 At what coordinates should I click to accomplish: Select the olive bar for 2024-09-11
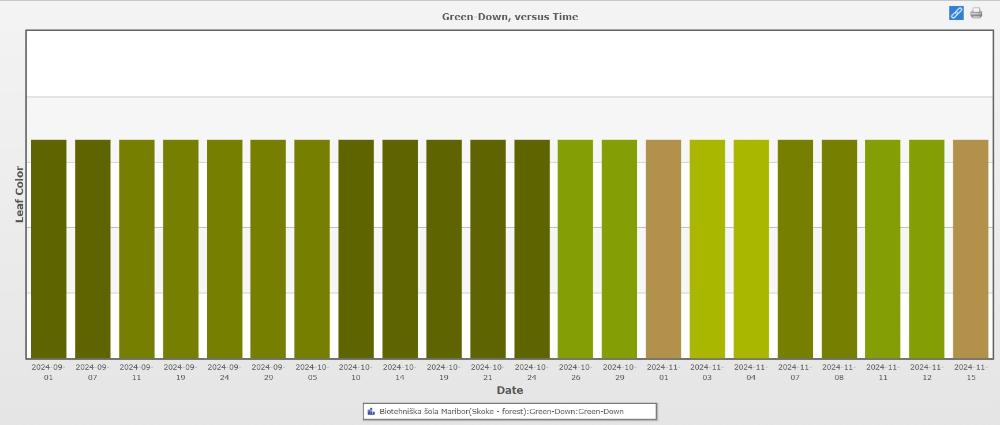[x=137, y=248]
